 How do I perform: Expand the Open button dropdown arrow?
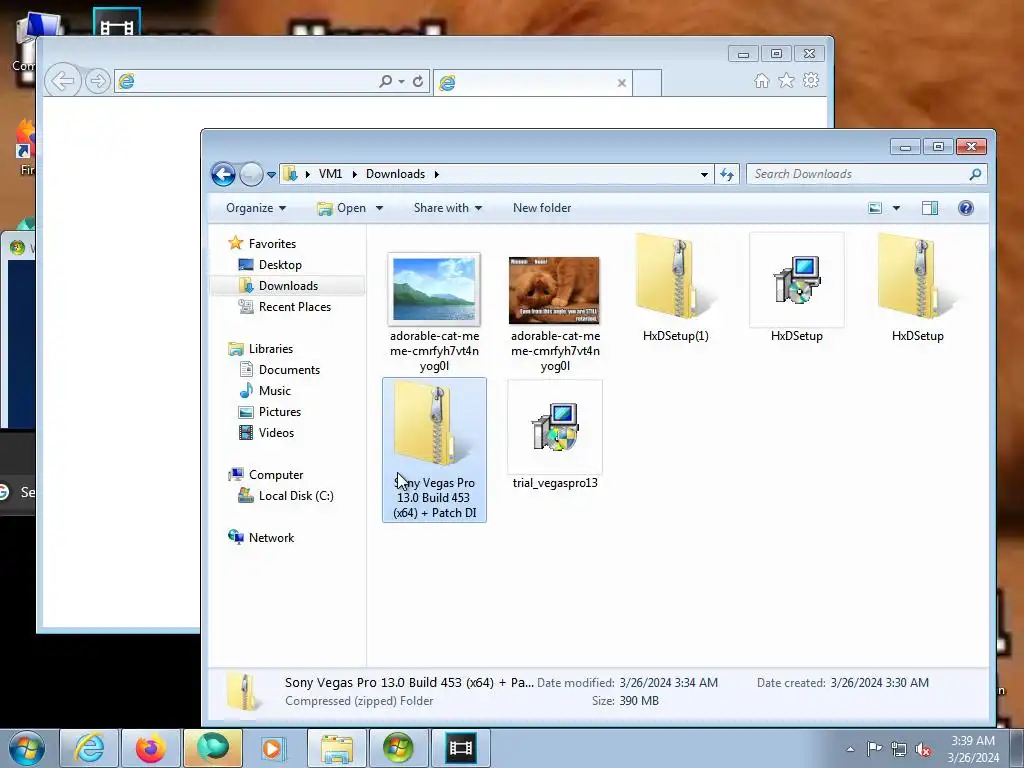pos(379,208)
